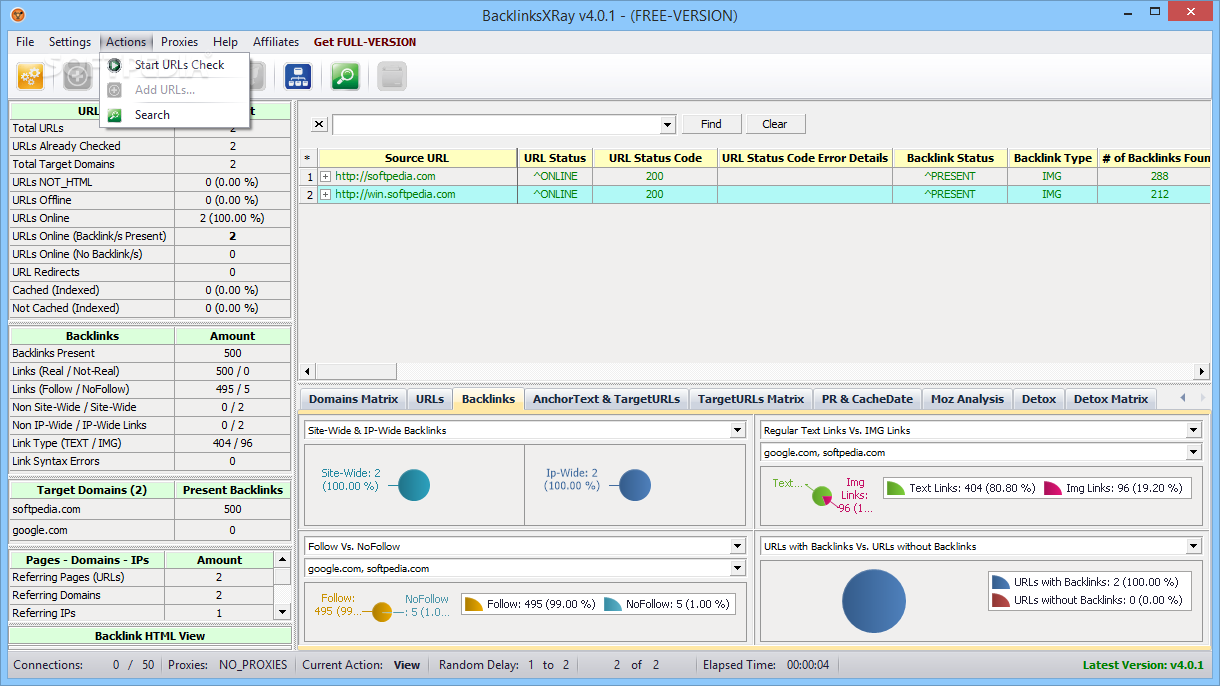Click the green search icon in Actions menu

coord(115,115)
